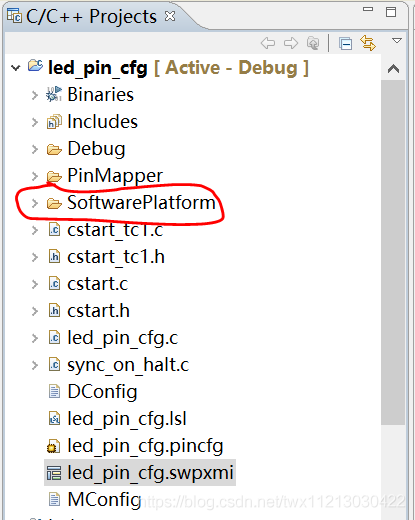The height and width of the screenshot is (520, 415).
Task: Select the led_pin_cfg.swpxmi file icon
Action: [x=54, y=473]
